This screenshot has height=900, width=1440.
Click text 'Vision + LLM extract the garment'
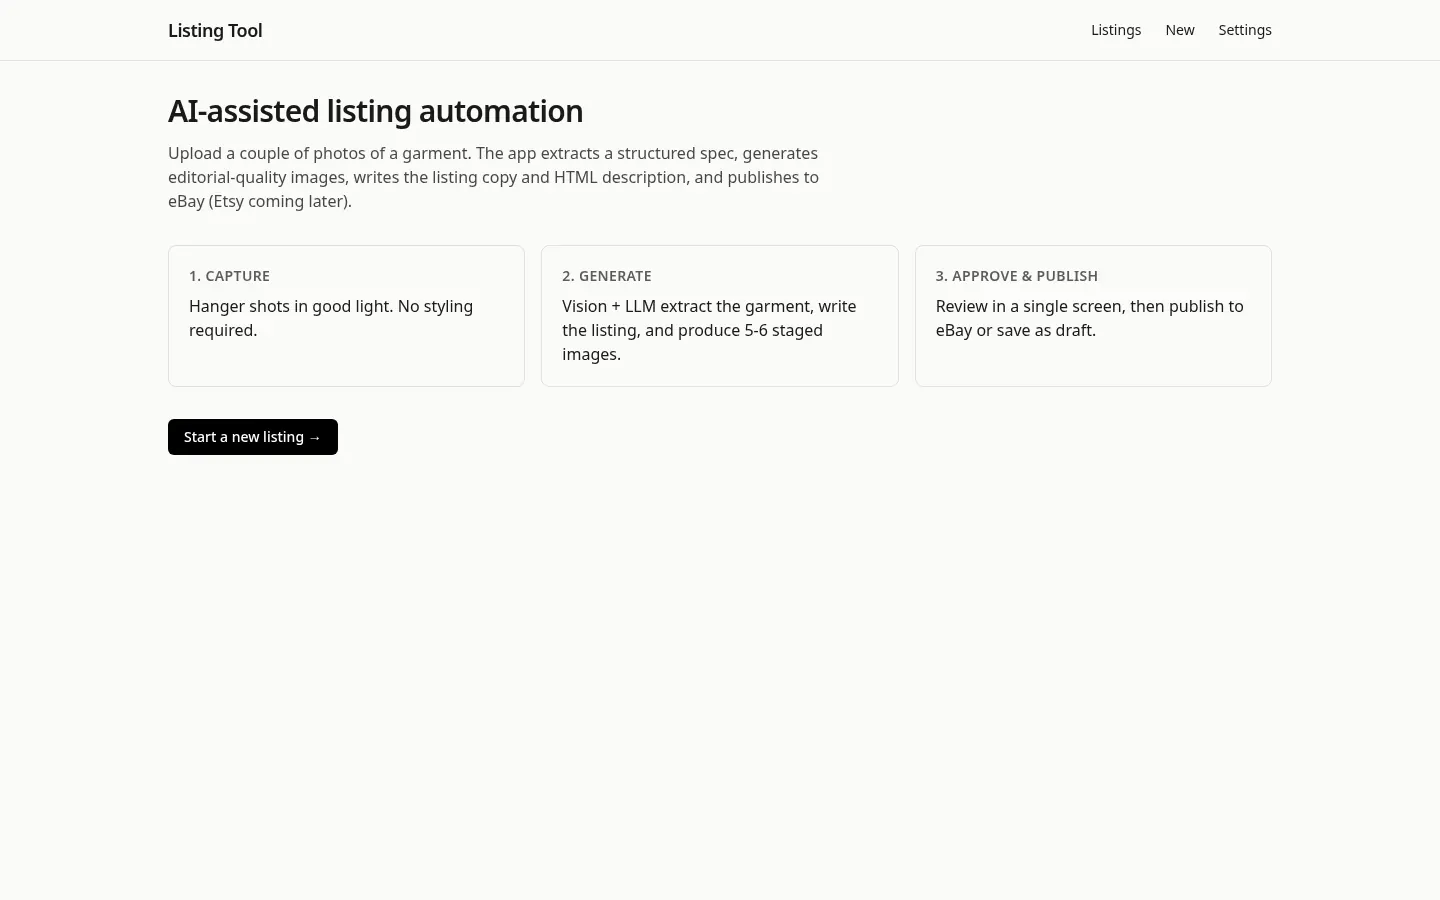(687, 306)
